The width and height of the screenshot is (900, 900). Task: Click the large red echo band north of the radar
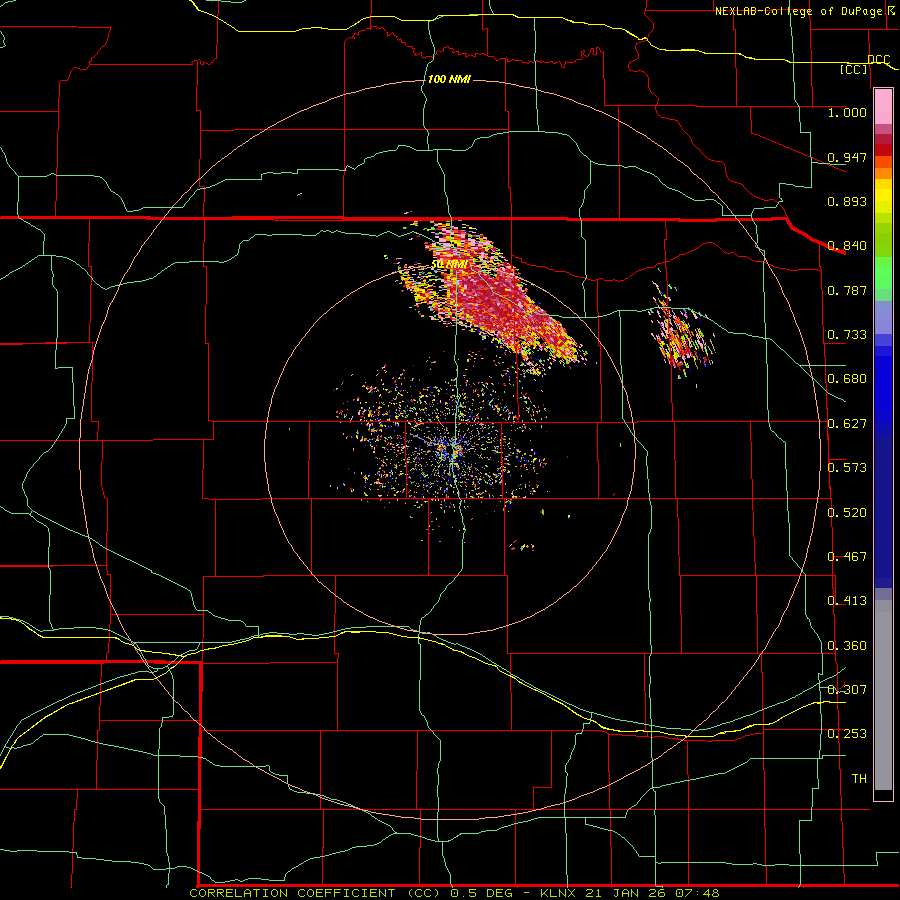click(492, 298)
